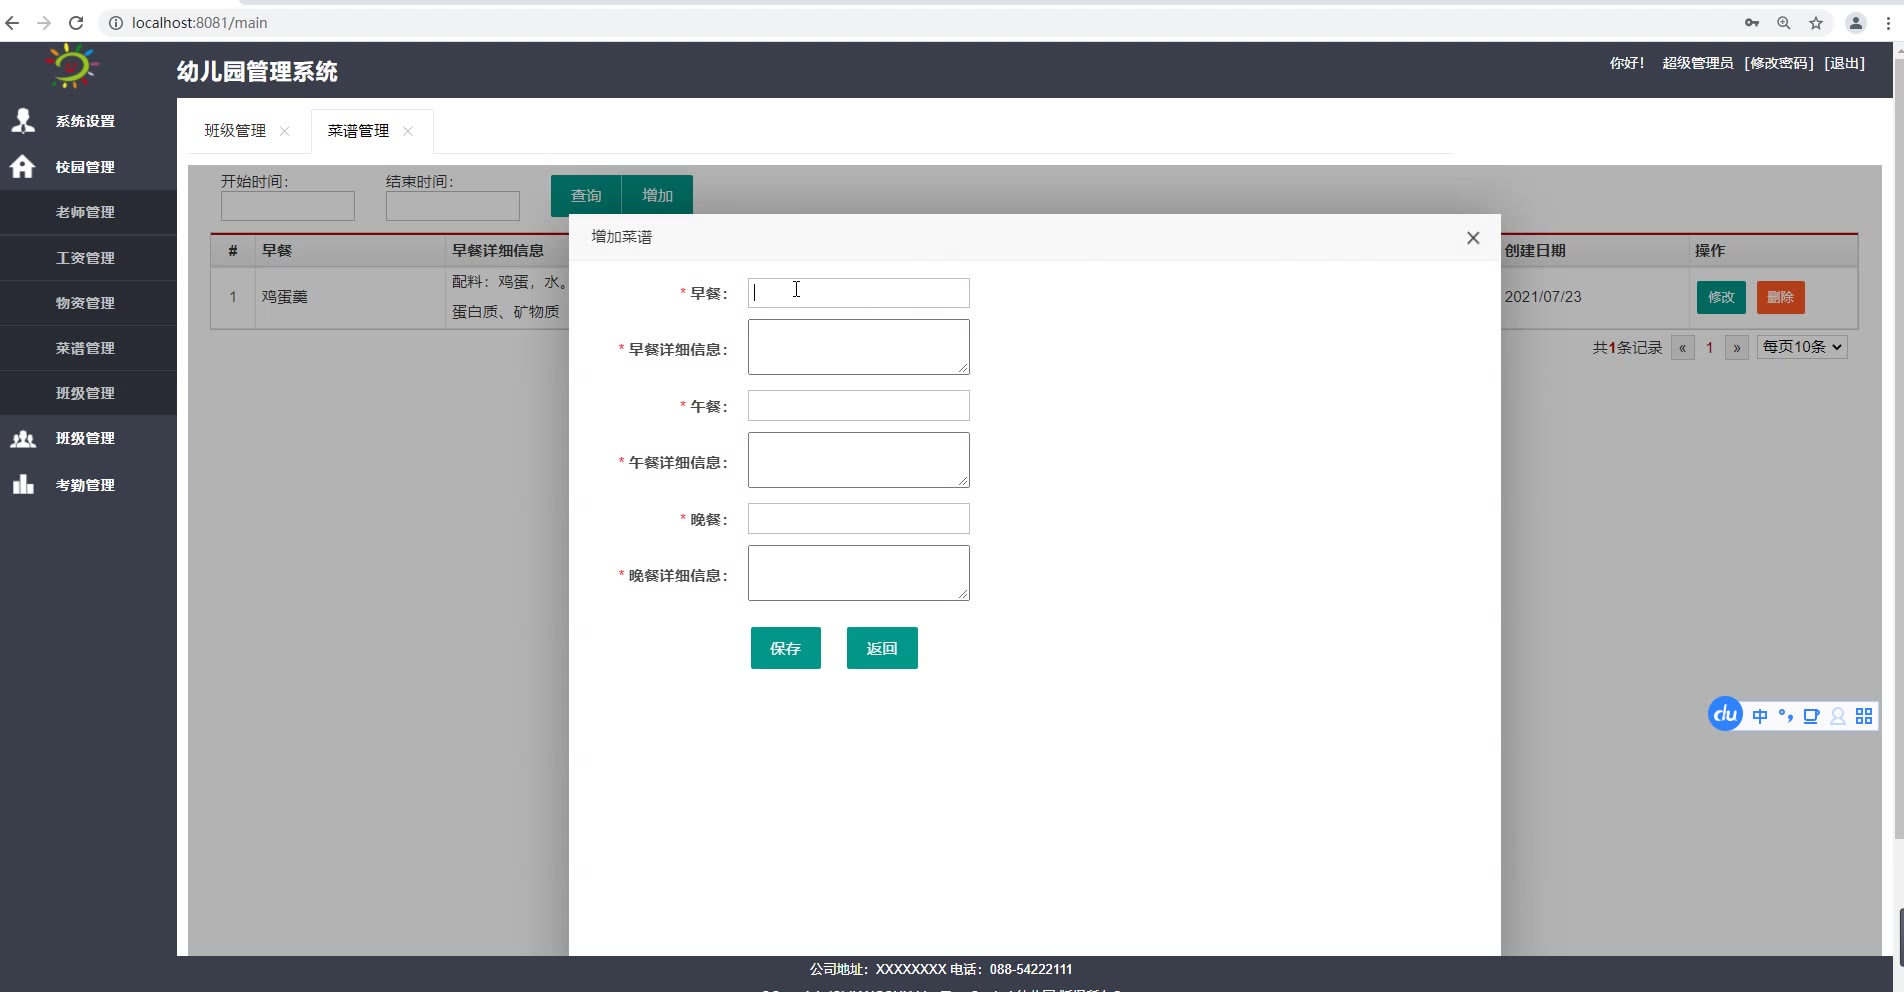Click the browser address bar URL
The width and height of the screenshot is (1904, 992).
(200, 23)
